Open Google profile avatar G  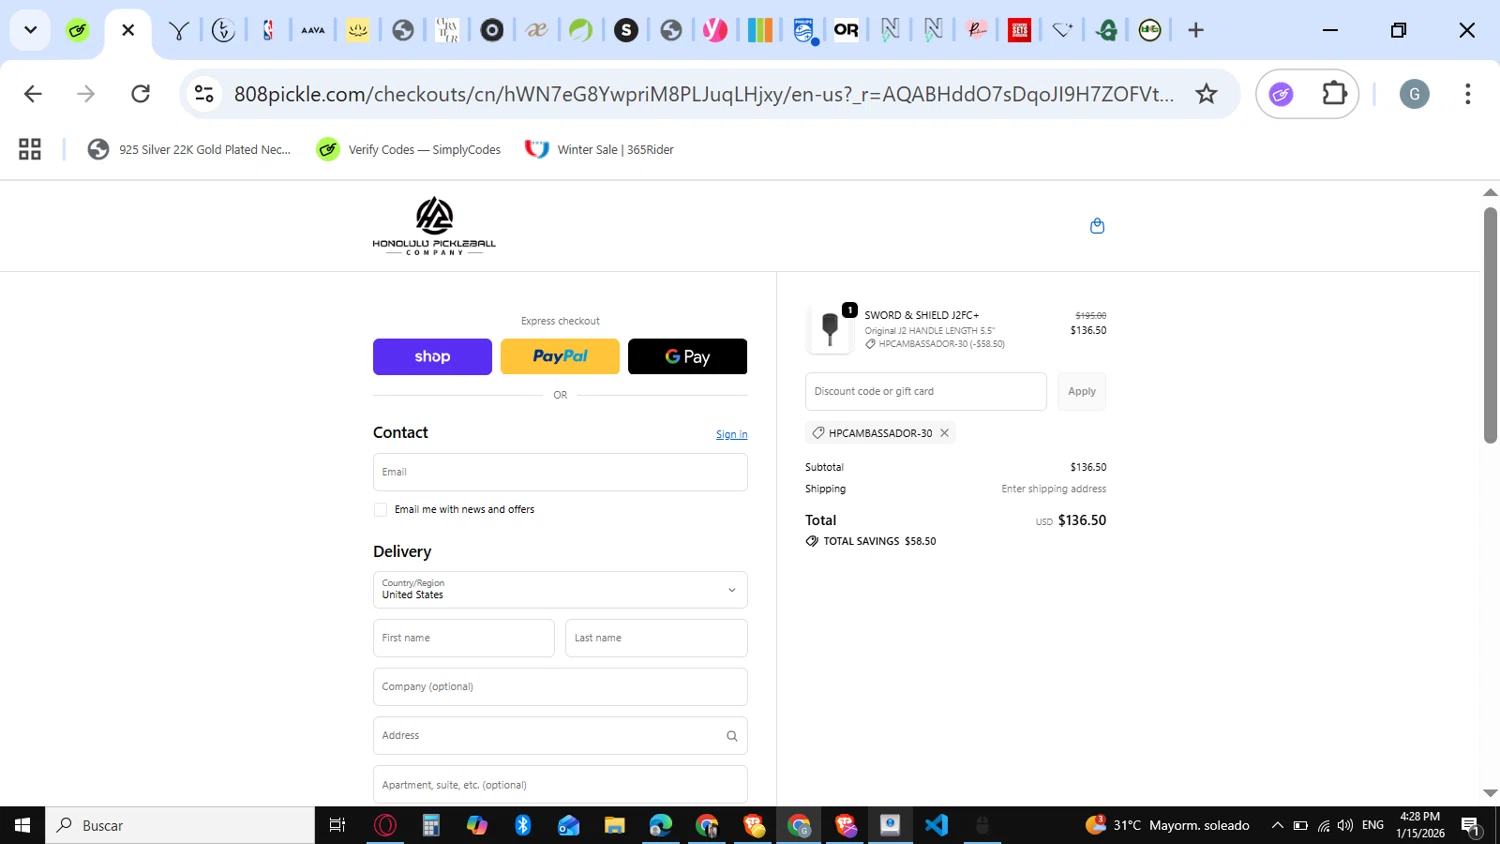(1414, 94)
